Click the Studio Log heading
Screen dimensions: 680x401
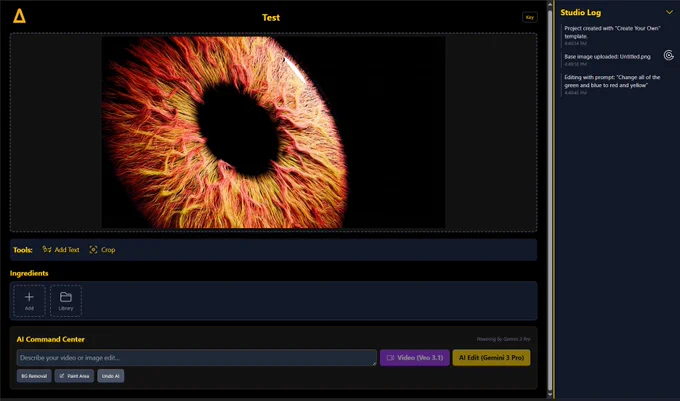point(580,13)
